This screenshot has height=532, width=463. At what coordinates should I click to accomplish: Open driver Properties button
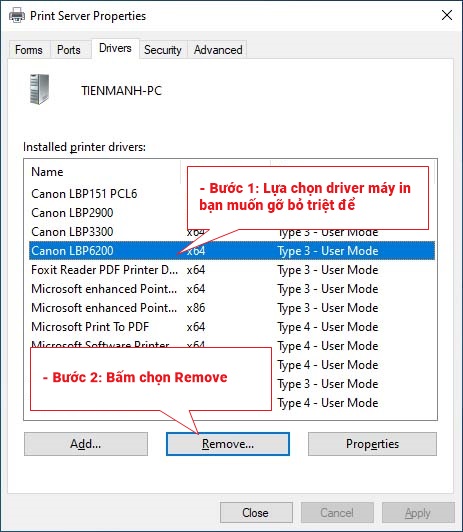[372, 444]
